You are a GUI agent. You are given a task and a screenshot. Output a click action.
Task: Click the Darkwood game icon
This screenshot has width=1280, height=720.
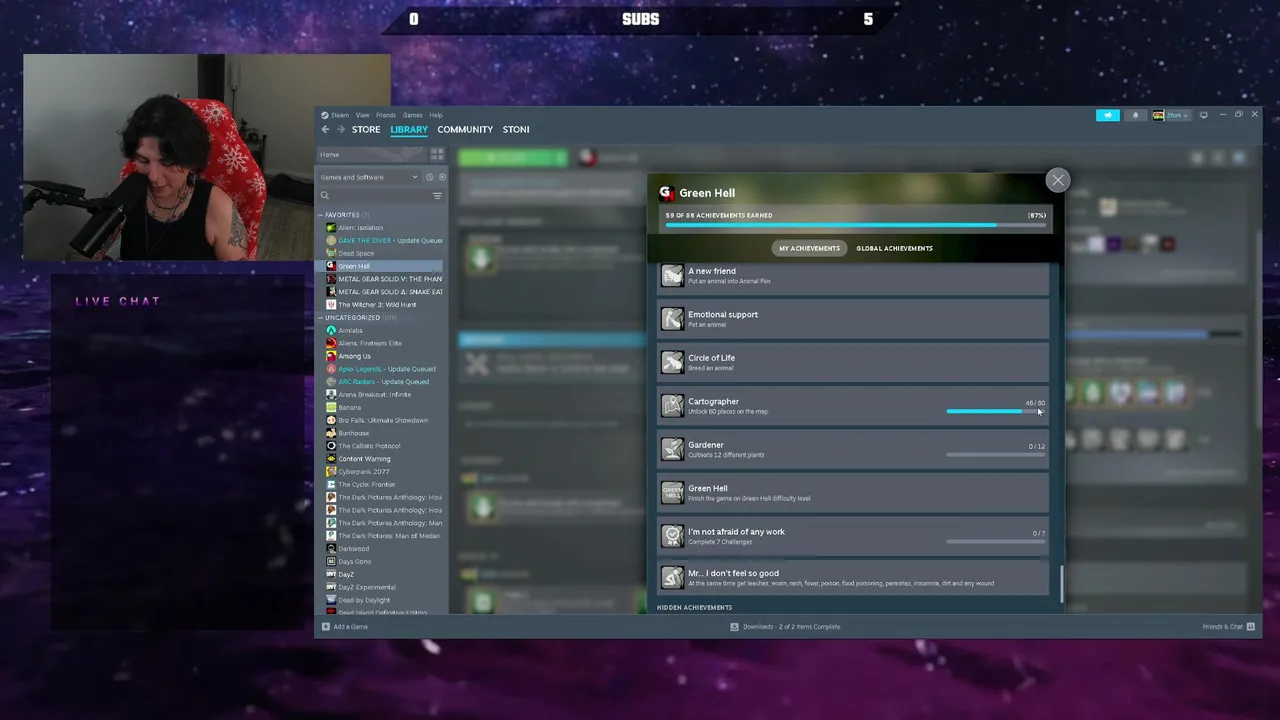tap(331, 549)
